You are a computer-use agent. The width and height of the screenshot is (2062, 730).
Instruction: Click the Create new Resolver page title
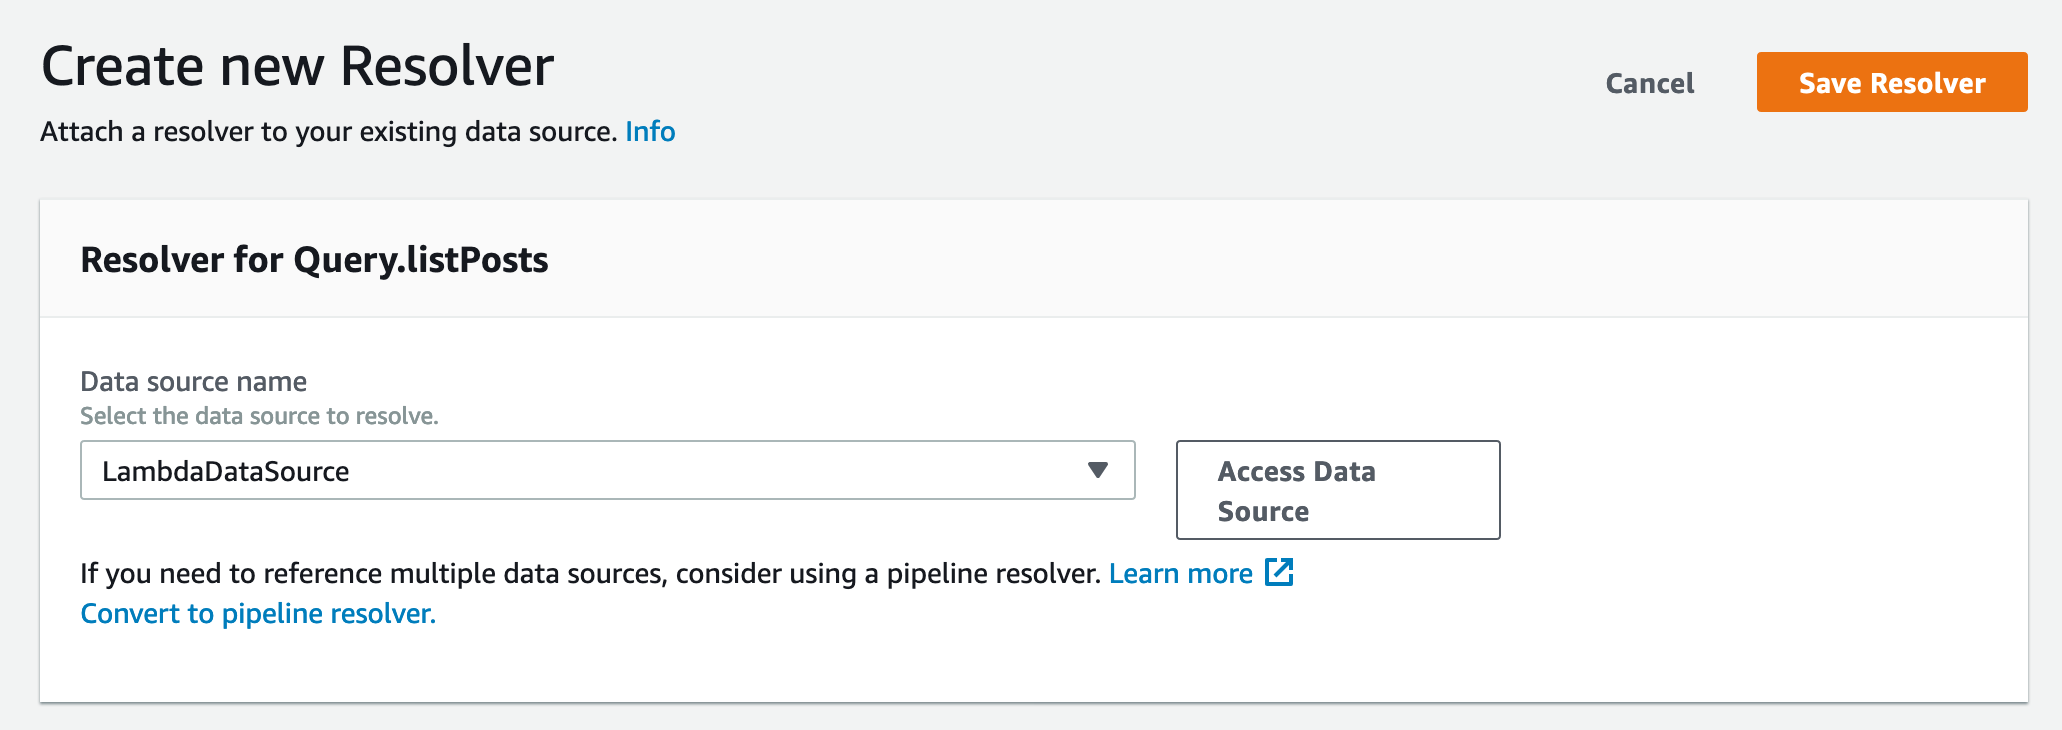click(x=297, y=67)
